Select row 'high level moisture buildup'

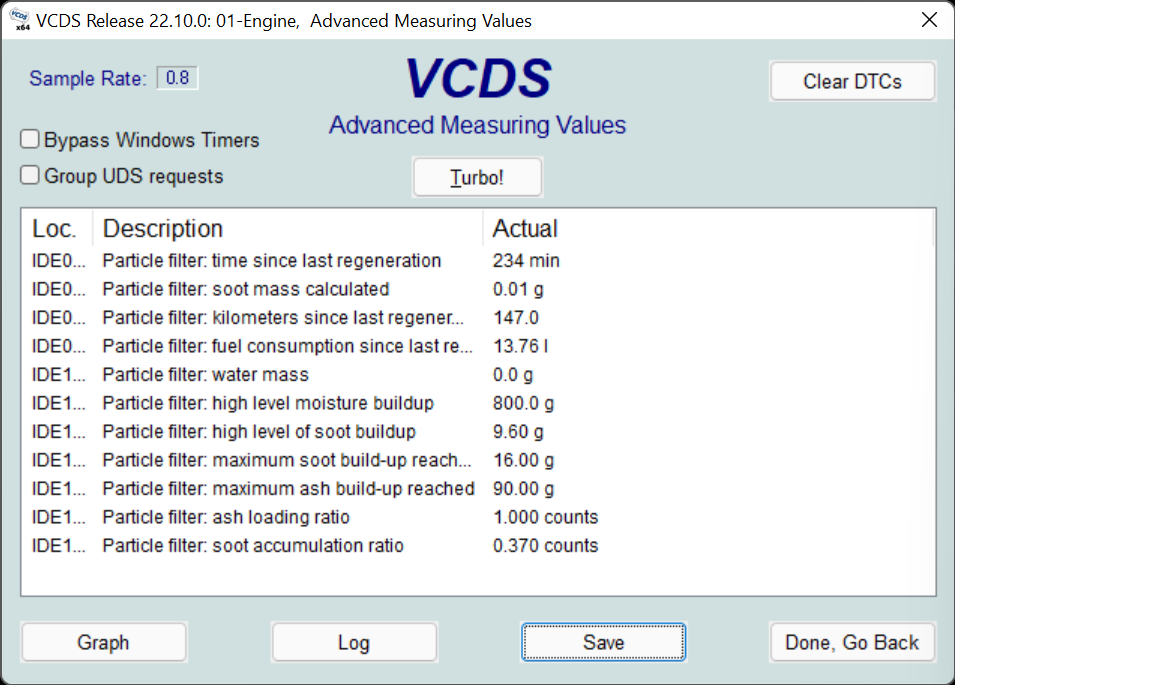[478, 404]
